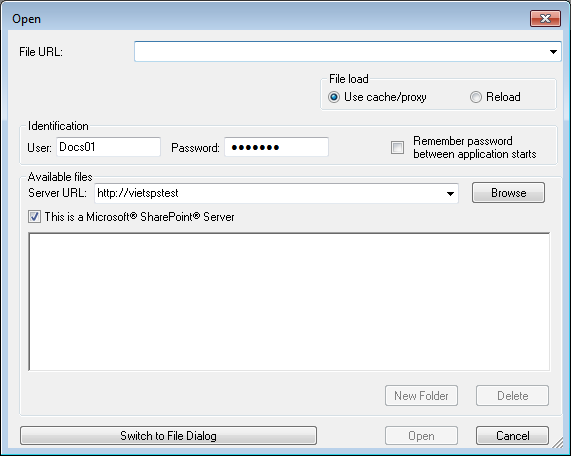Focus the Password input field

click(277, 147)
